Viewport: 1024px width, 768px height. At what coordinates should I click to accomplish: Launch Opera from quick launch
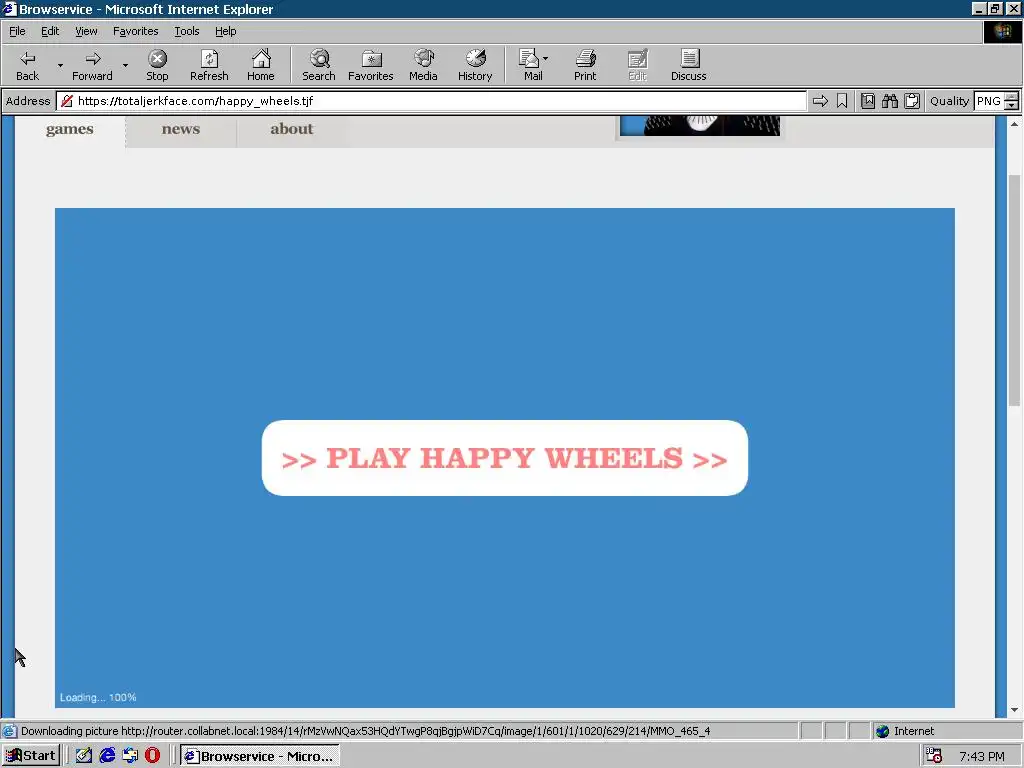[x=152, y=756]
